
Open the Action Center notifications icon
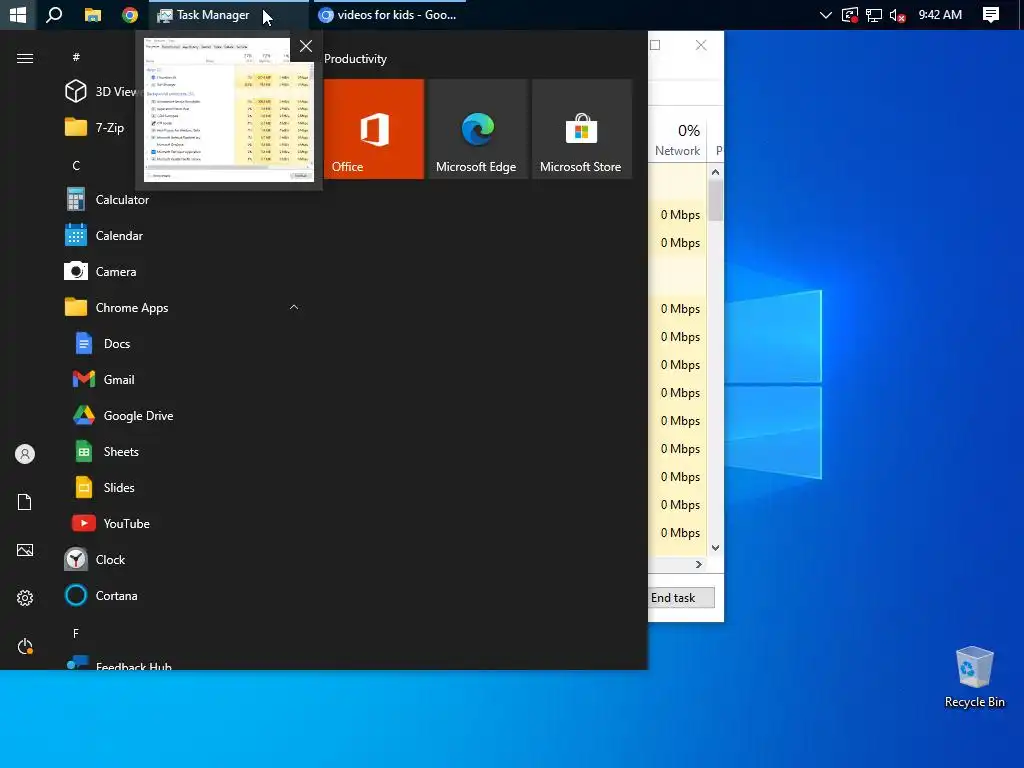click(991, 14)
